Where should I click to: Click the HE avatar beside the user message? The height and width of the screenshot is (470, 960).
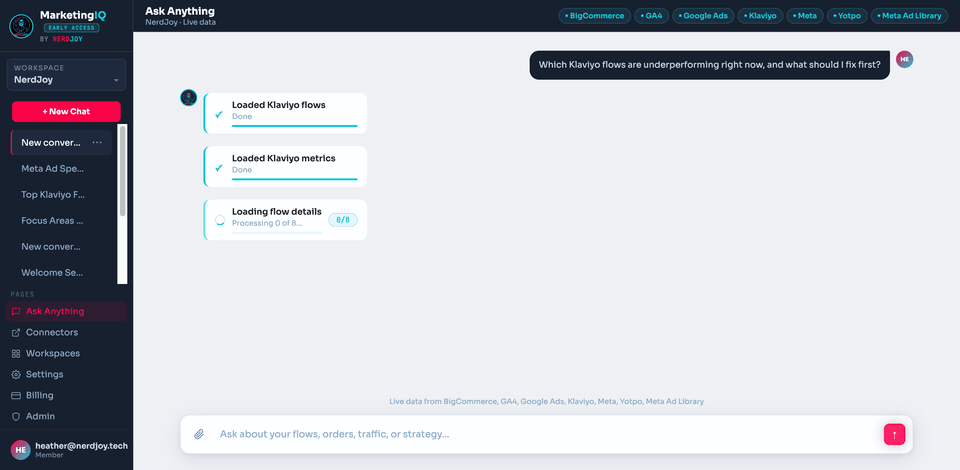(904, 59)
